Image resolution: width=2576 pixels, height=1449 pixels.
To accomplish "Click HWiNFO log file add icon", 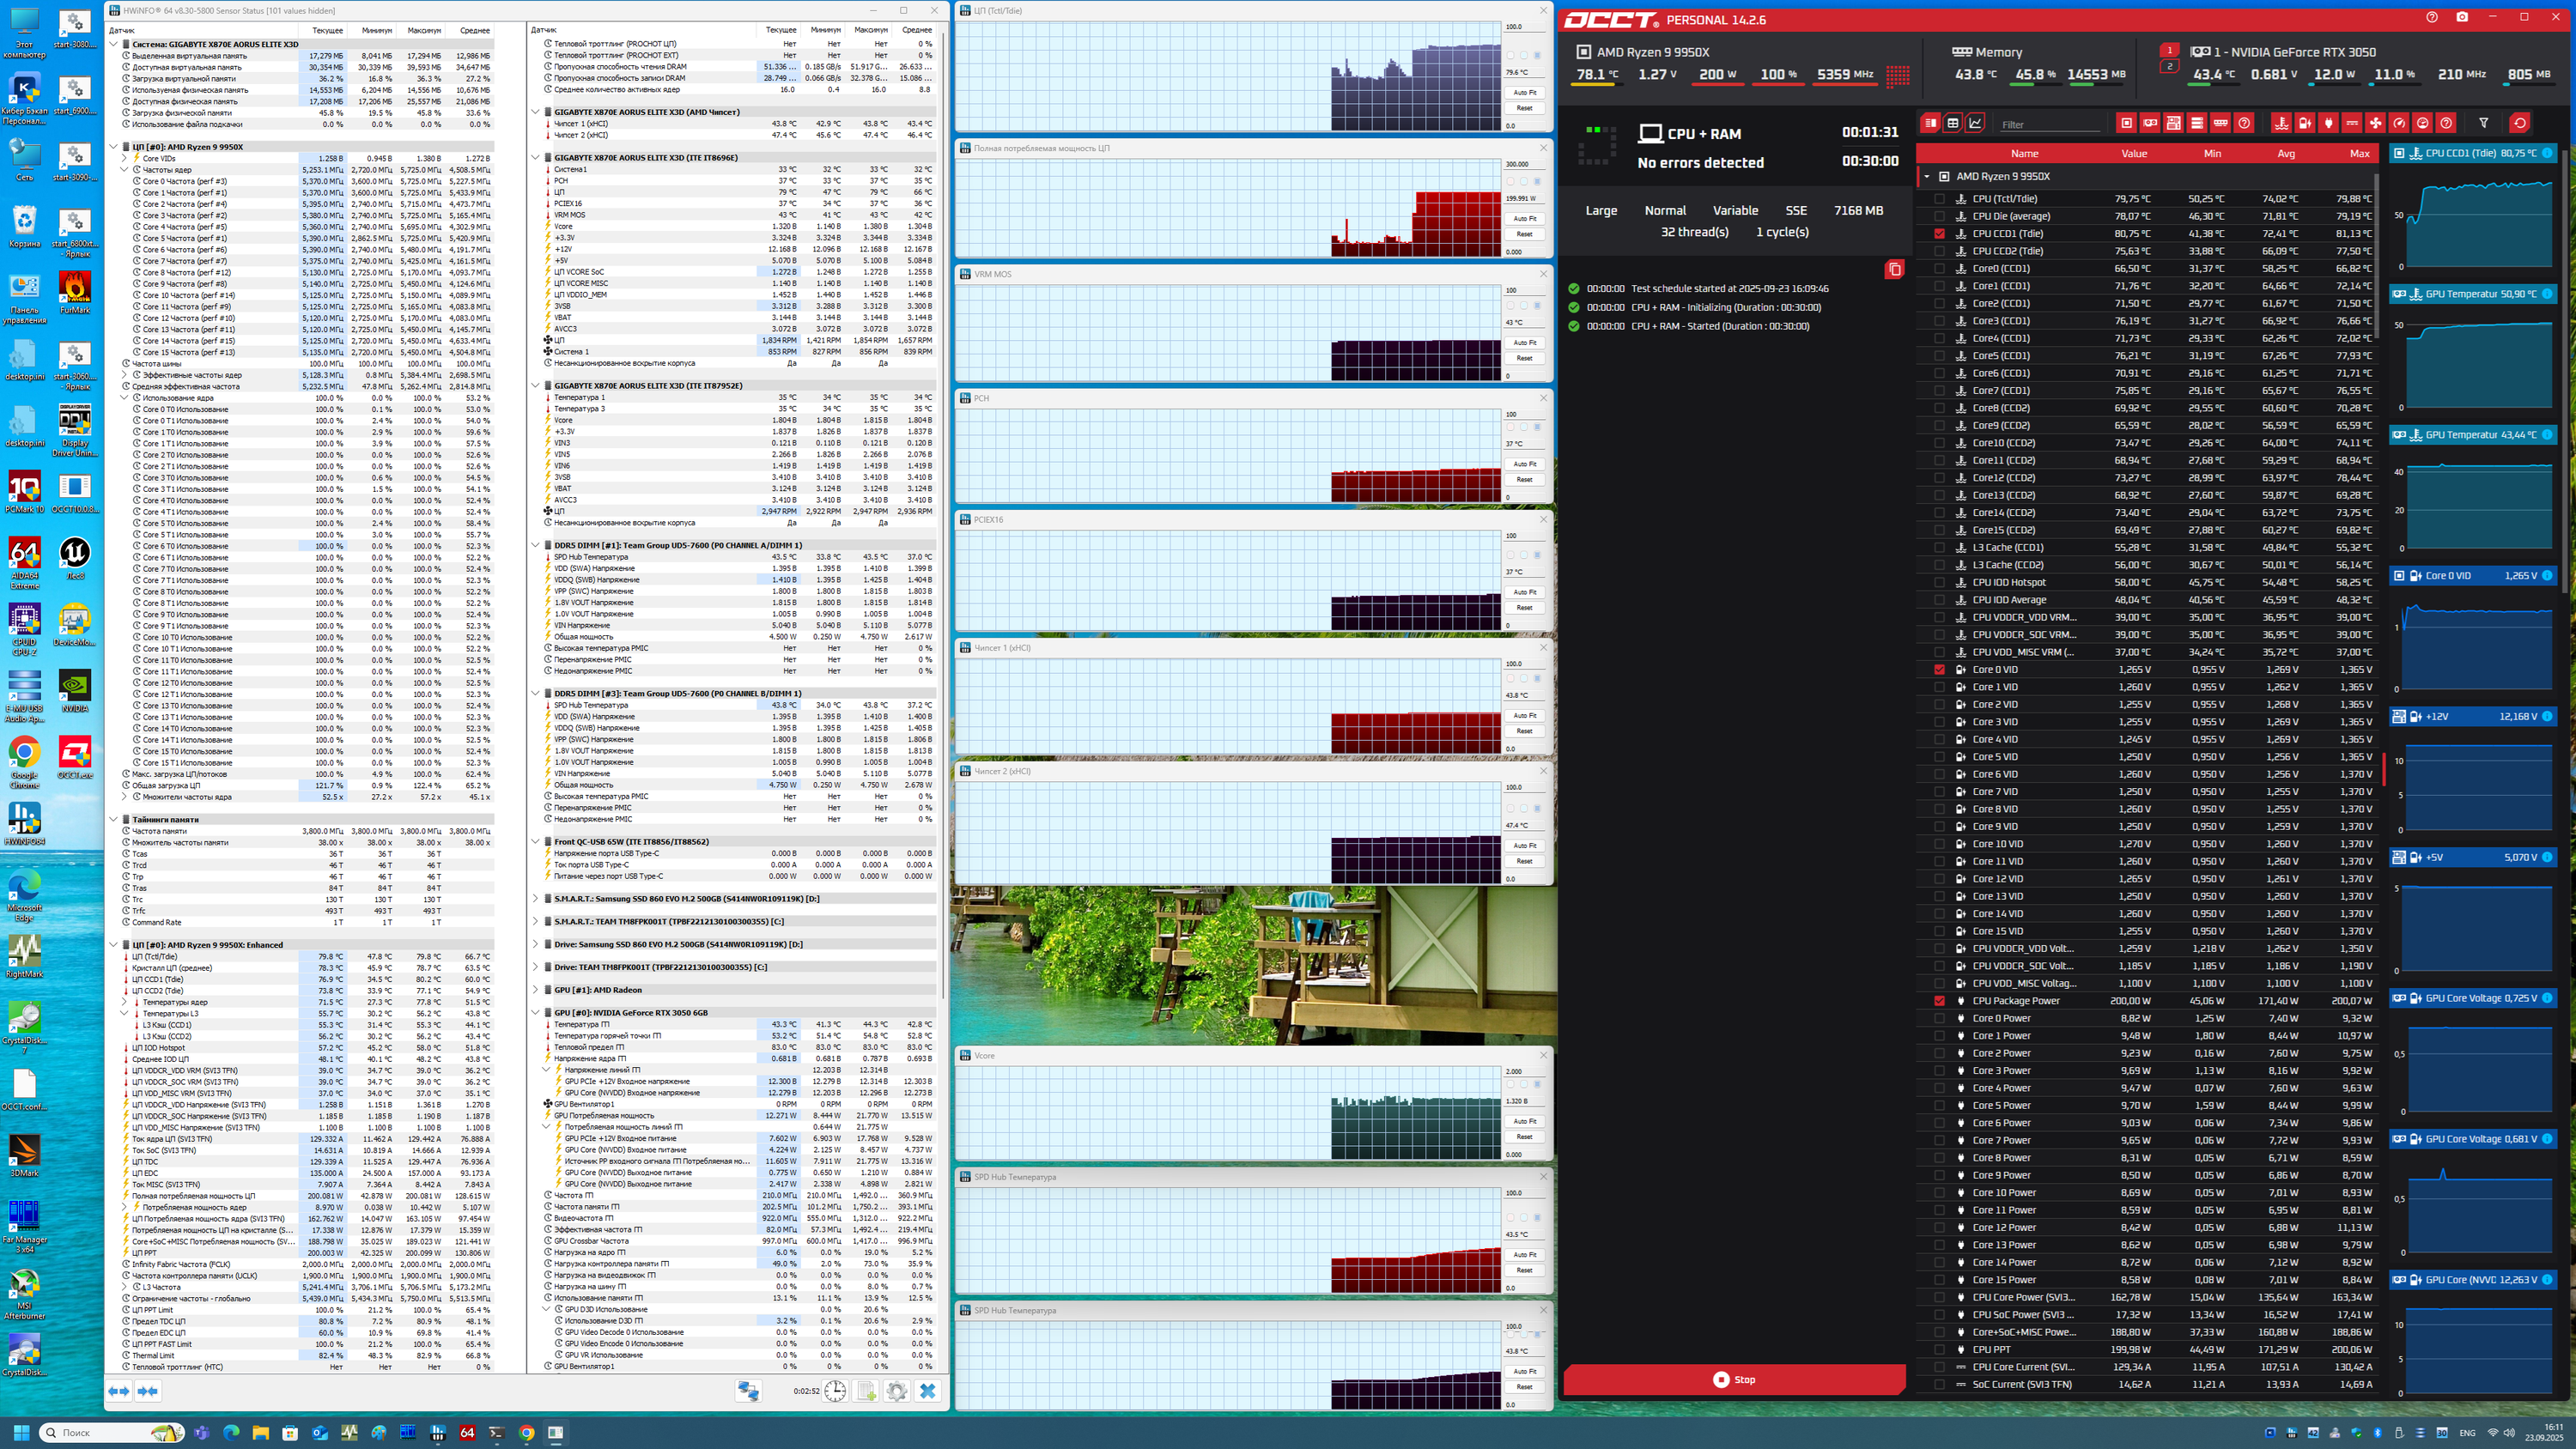I will click(x=866, y=1391).
